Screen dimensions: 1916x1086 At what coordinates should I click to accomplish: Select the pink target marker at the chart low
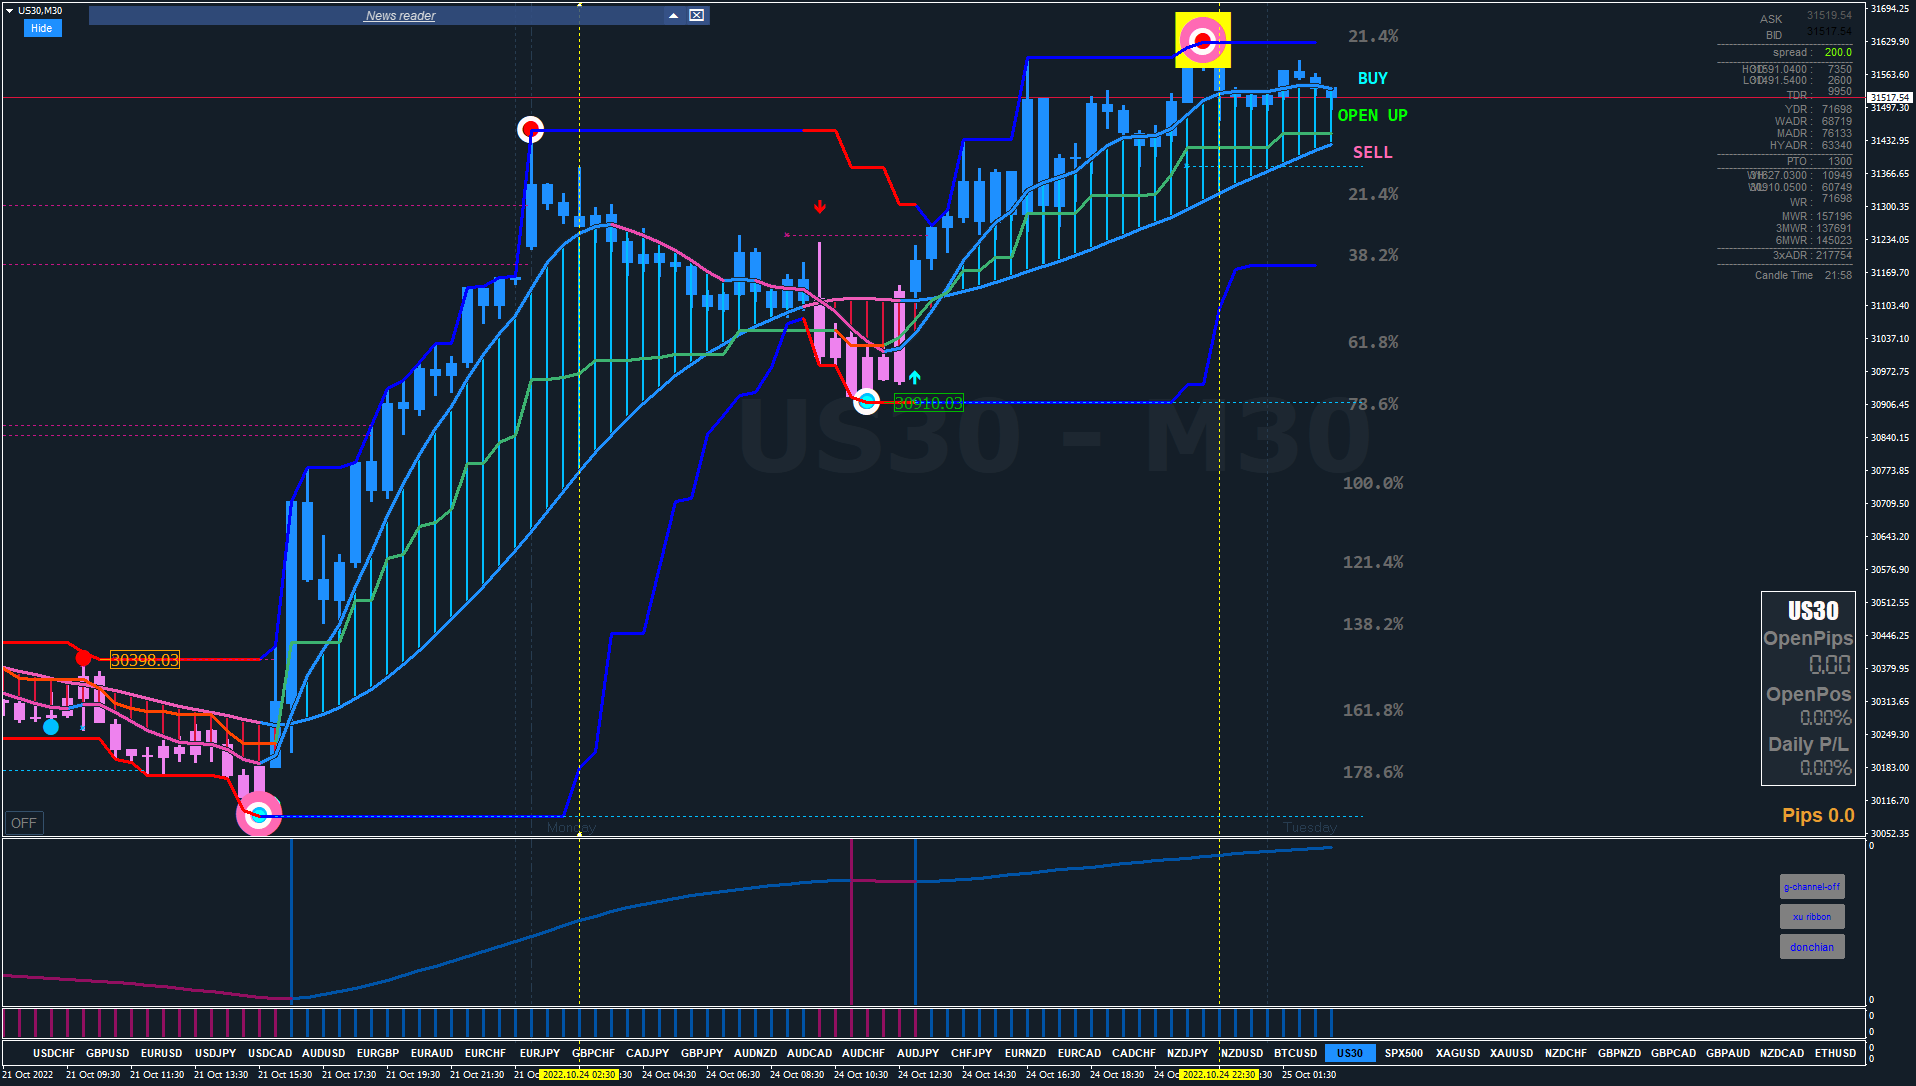point(259,814)
